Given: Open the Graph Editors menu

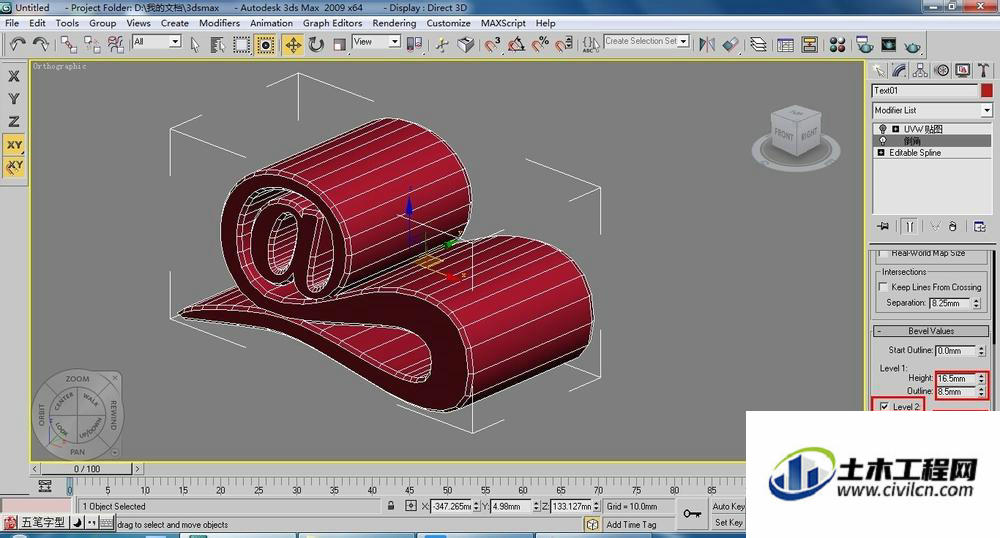Looking at the screenshot, I should coord(332,23).
